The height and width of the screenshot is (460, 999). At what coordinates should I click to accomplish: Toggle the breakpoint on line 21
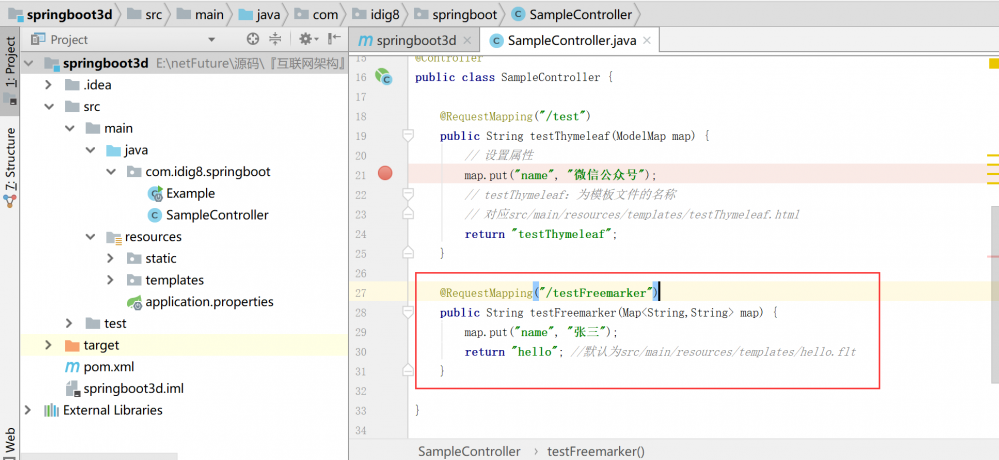point(385,174)
